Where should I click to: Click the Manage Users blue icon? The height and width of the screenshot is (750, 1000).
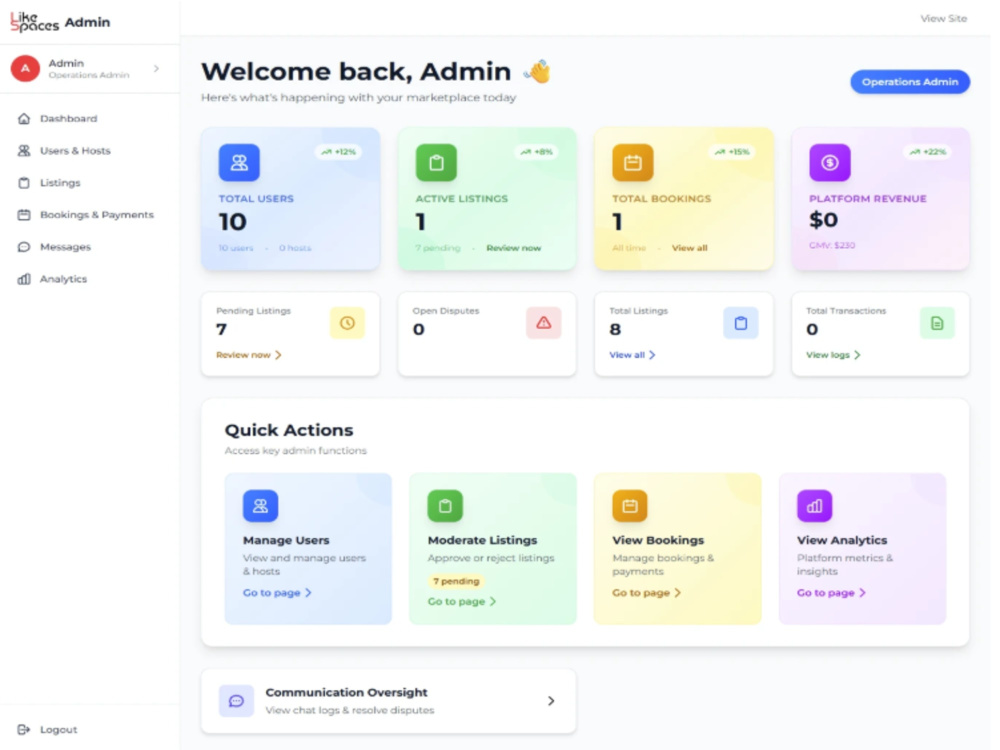tap(260, 506)
